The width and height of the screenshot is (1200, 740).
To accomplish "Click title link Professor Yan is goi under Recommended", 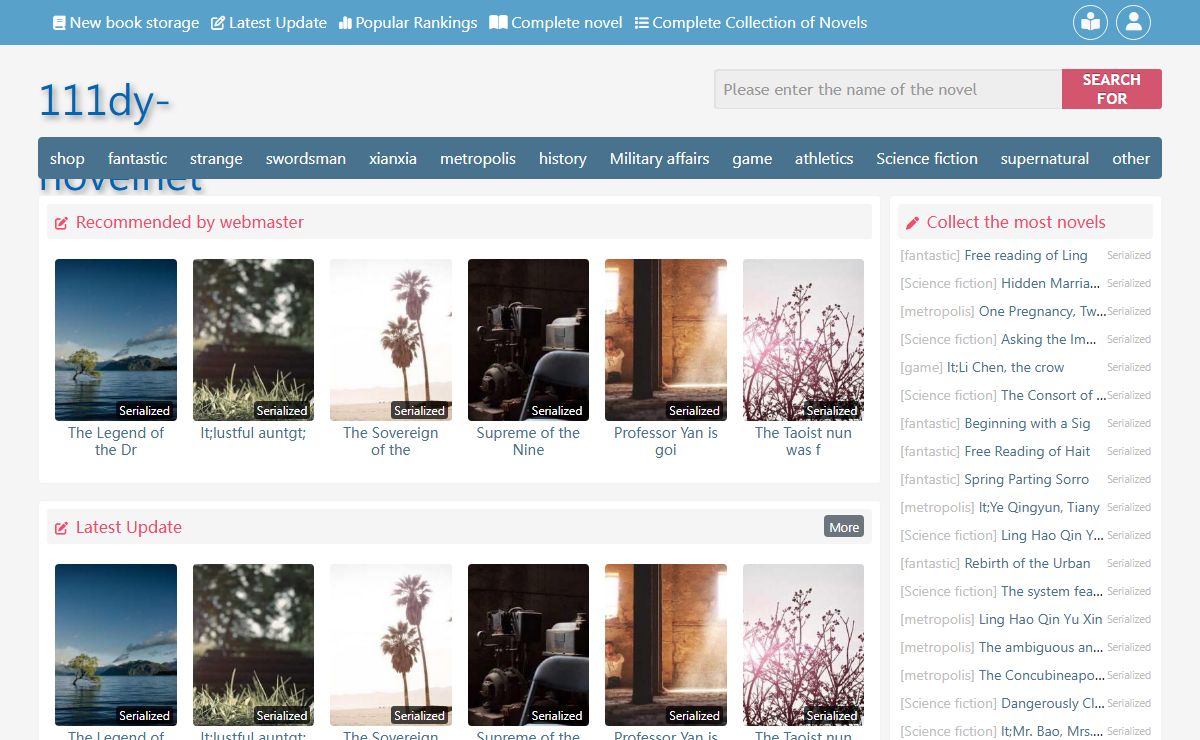I will click(x=666, y=441).
